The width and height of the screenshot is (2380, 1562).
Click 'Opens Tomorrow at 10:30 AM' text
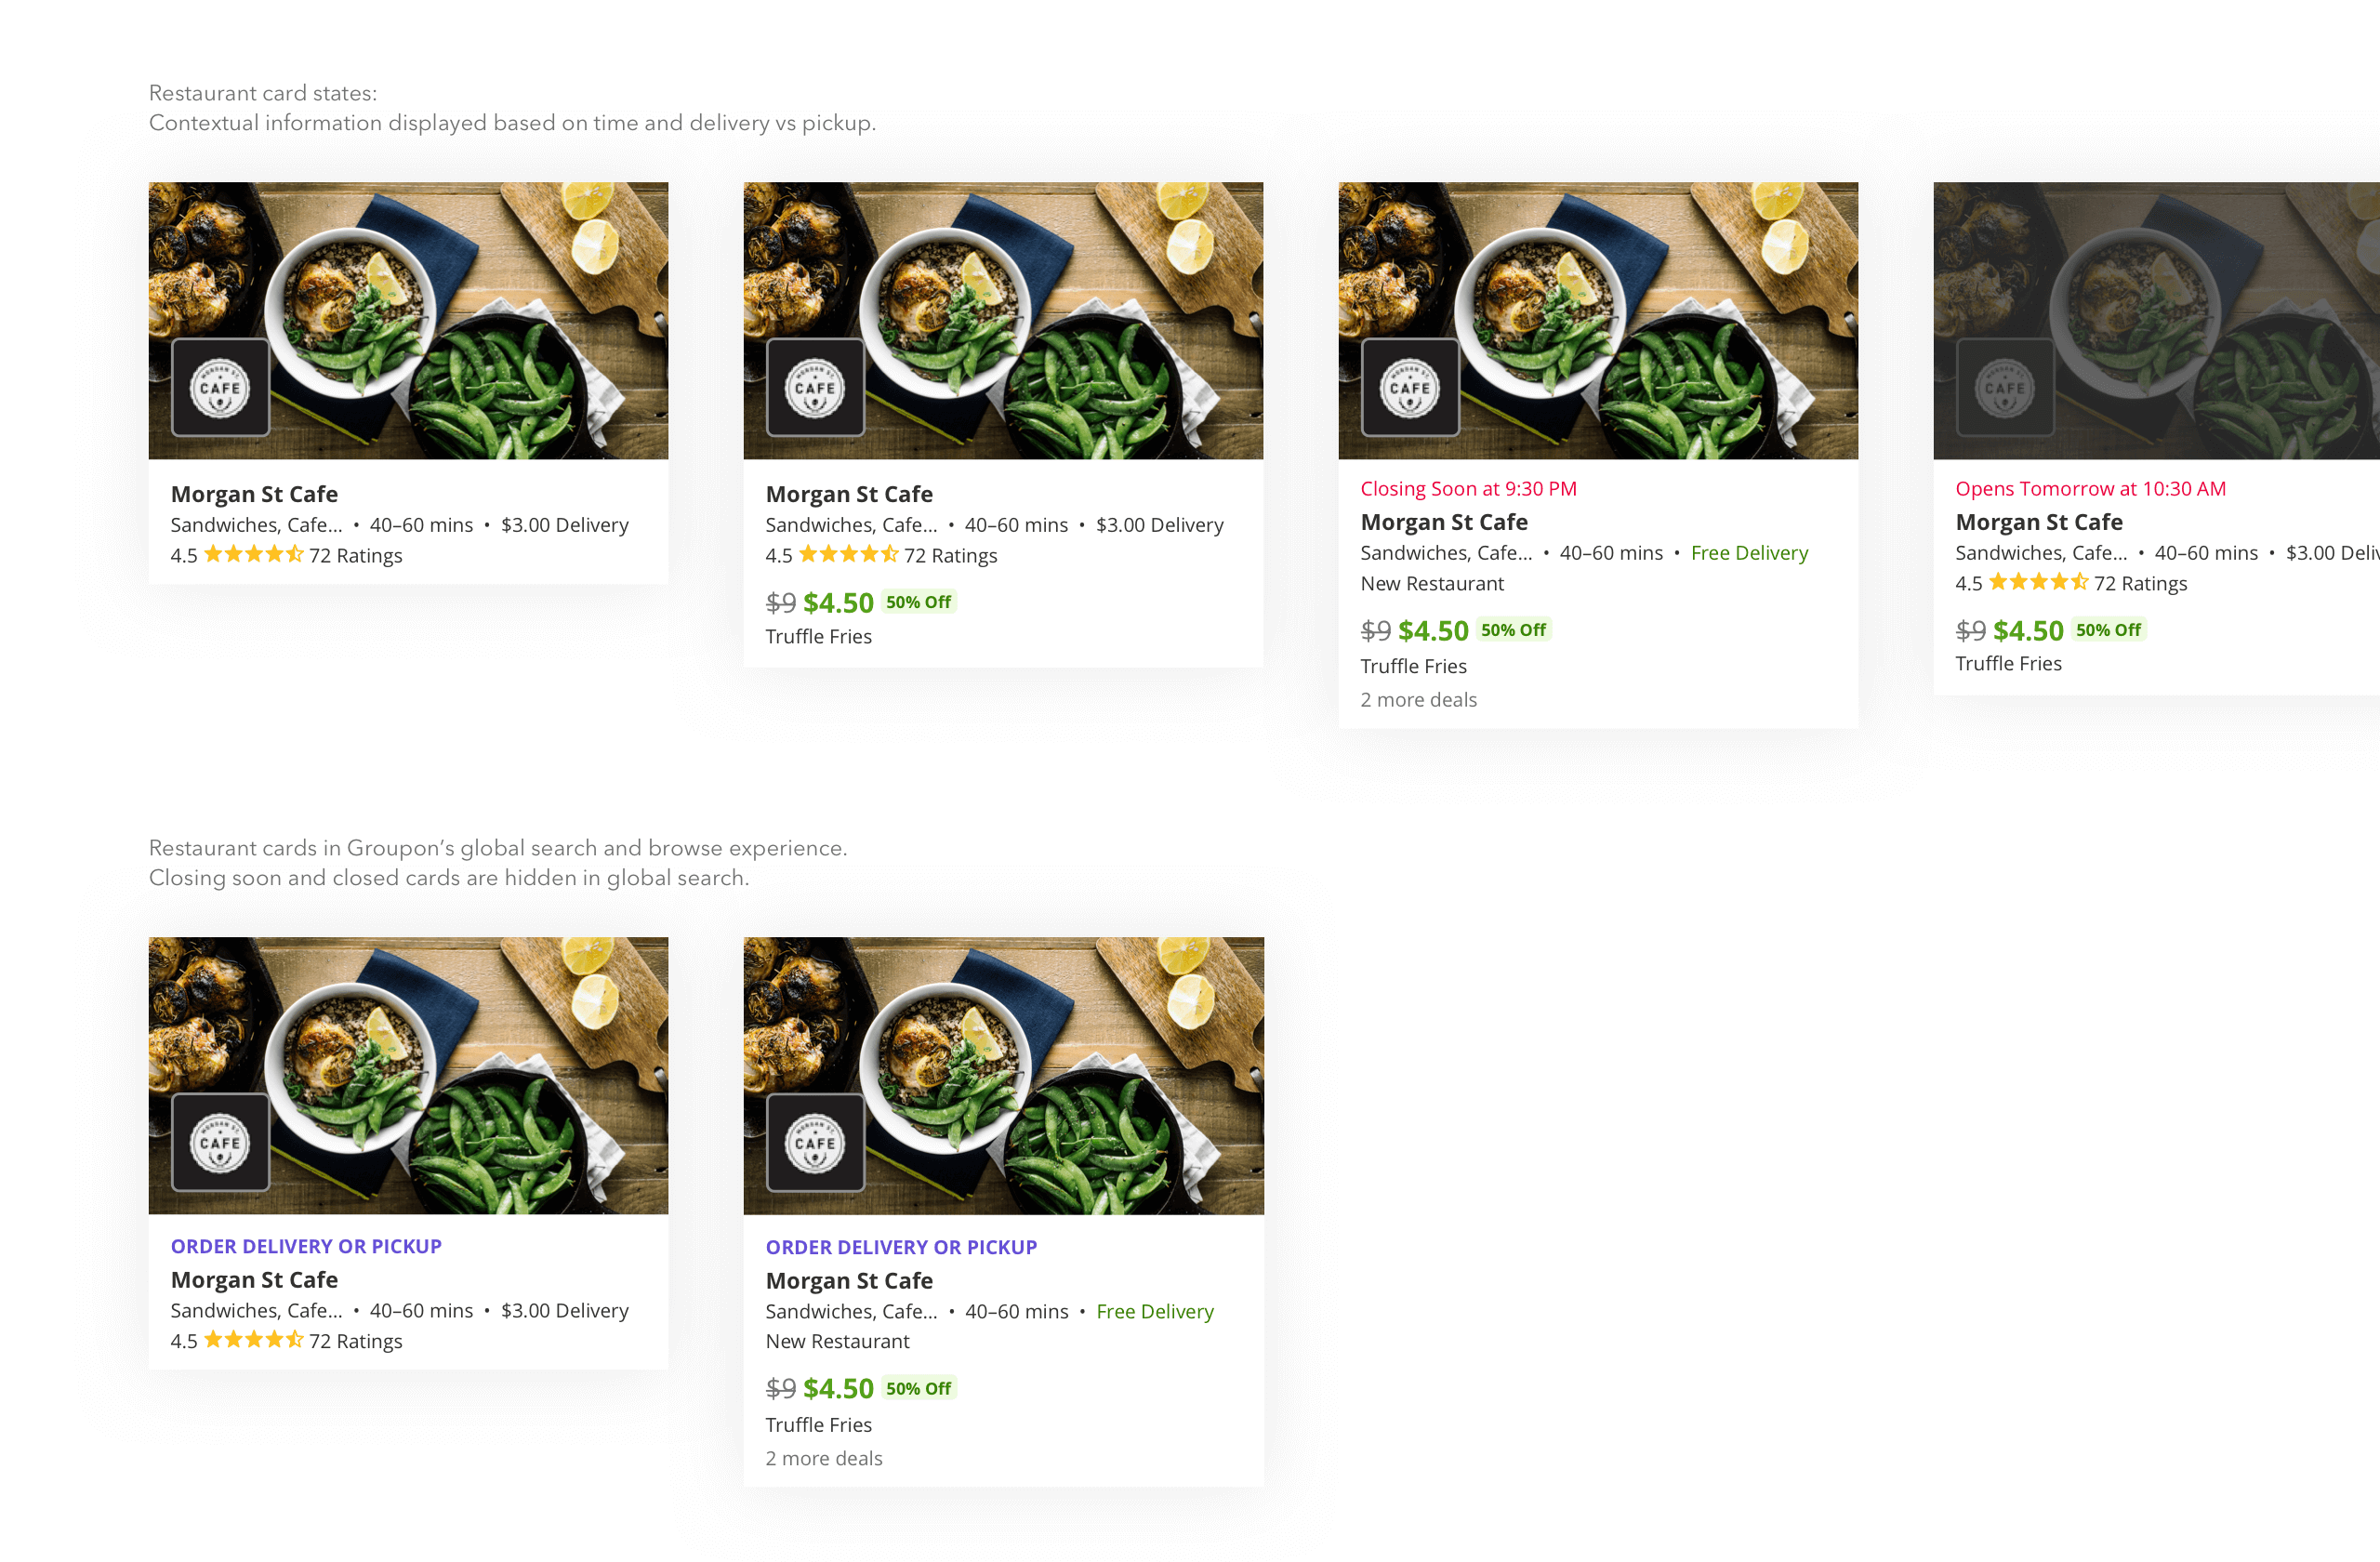(x=2090, y=489)
